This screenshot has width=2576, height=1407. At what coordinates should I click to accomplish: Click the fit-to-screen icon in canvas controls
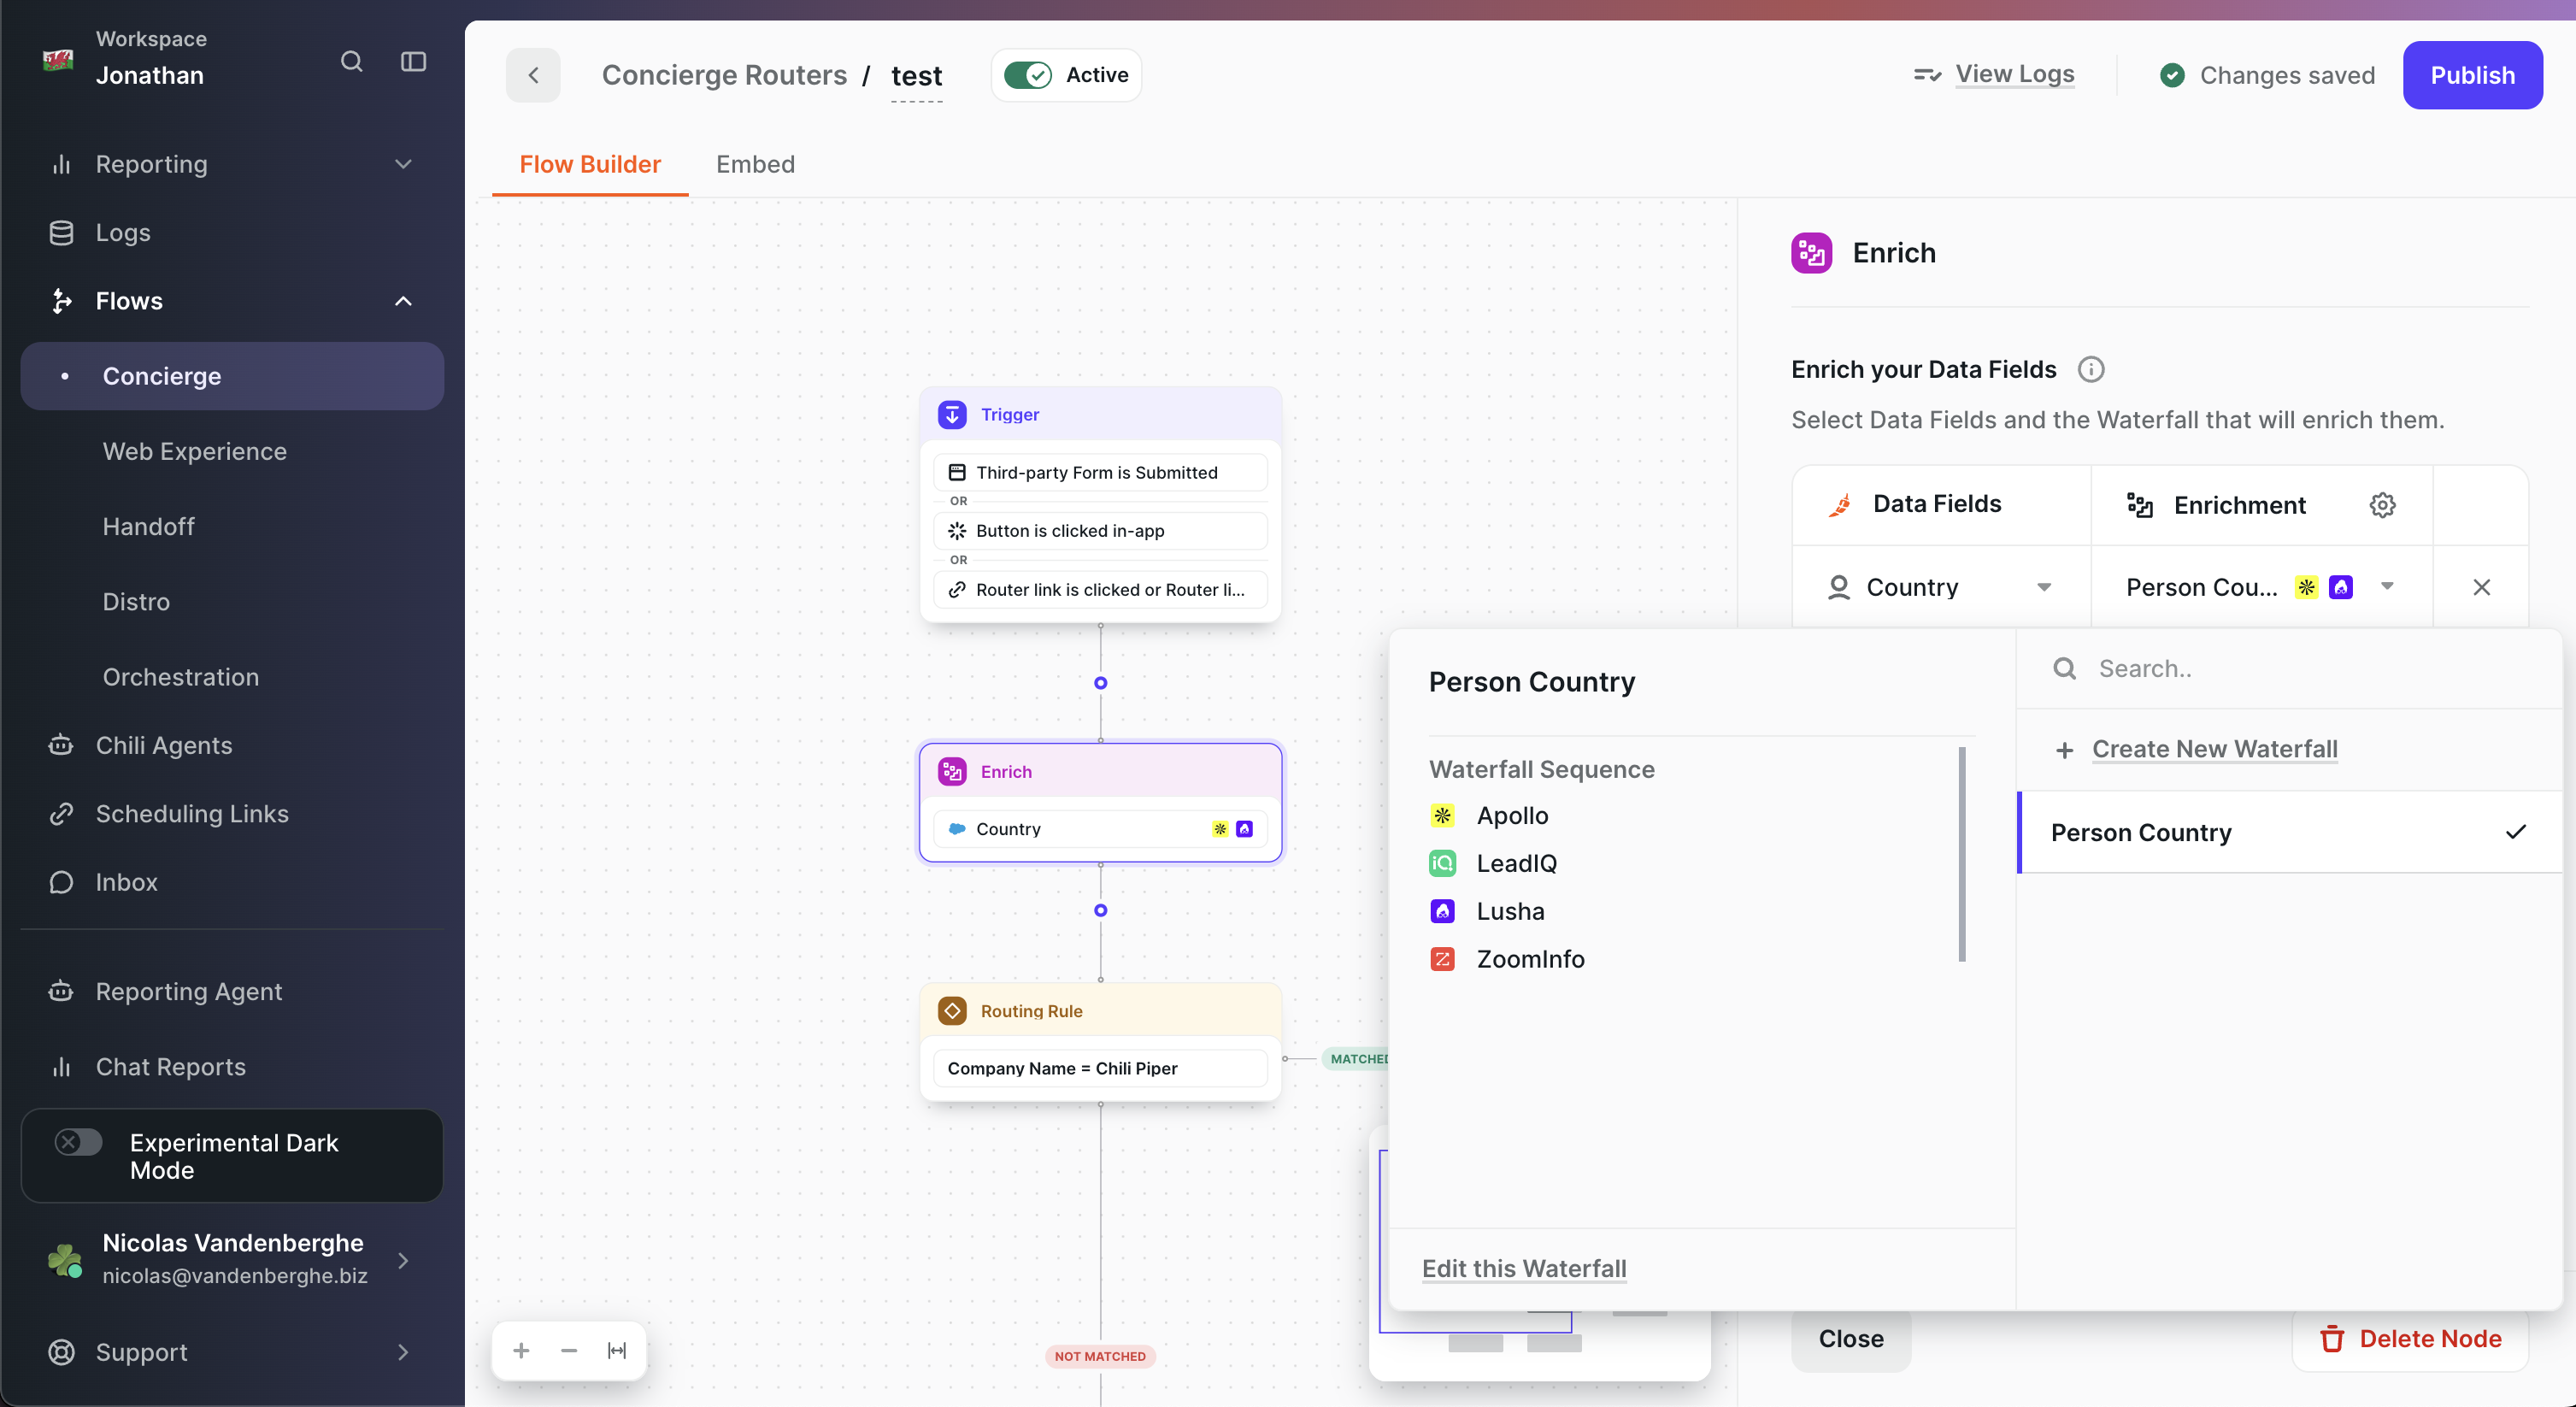(x=616, y=1350)
